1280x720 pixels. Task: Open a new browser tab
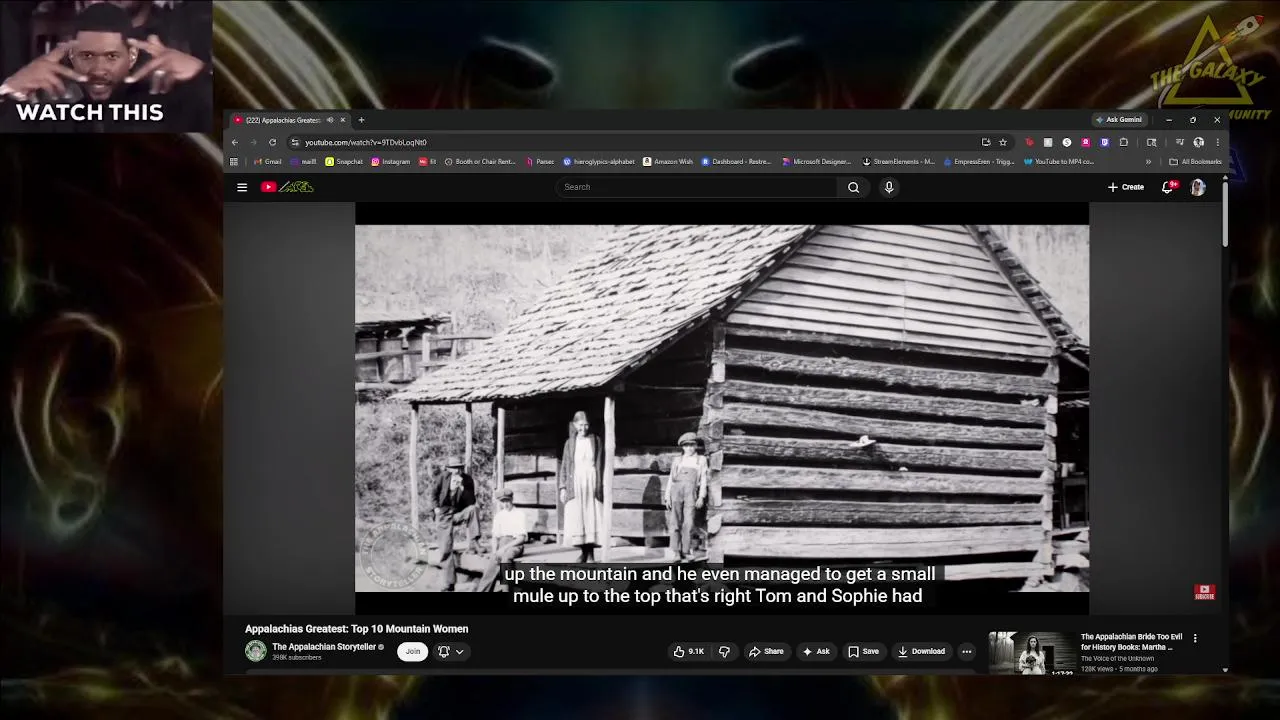pyautogui.click(x=361, y=120)
